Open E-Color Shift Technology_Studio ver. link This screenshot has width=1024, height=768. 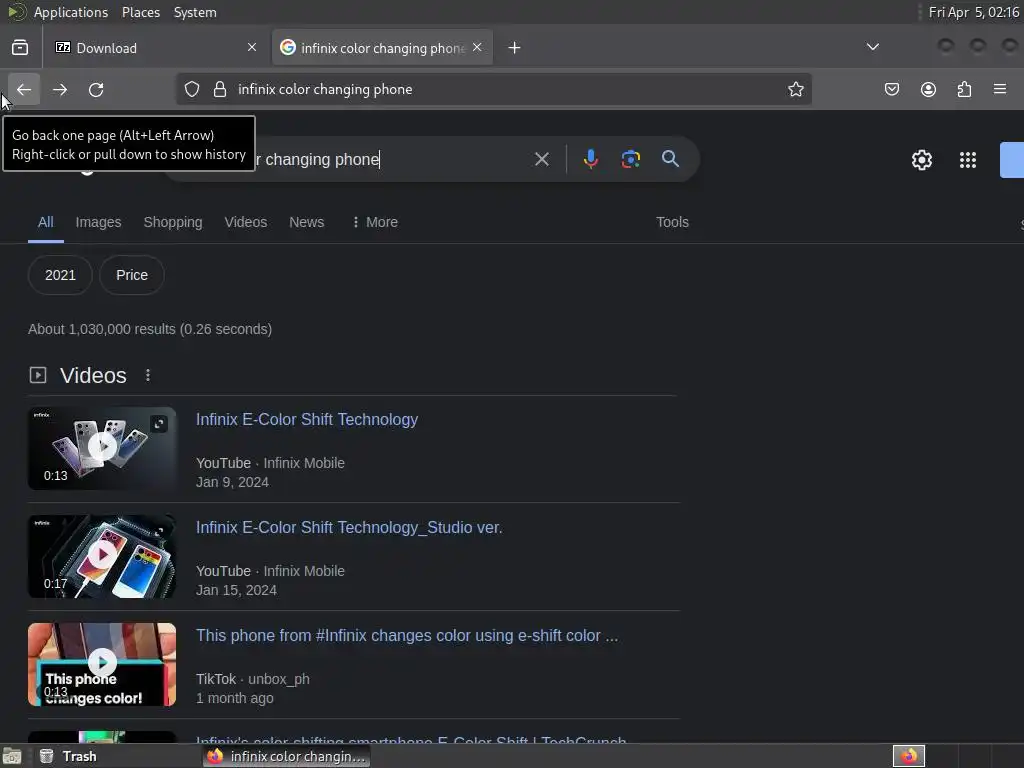click(349, 528)
